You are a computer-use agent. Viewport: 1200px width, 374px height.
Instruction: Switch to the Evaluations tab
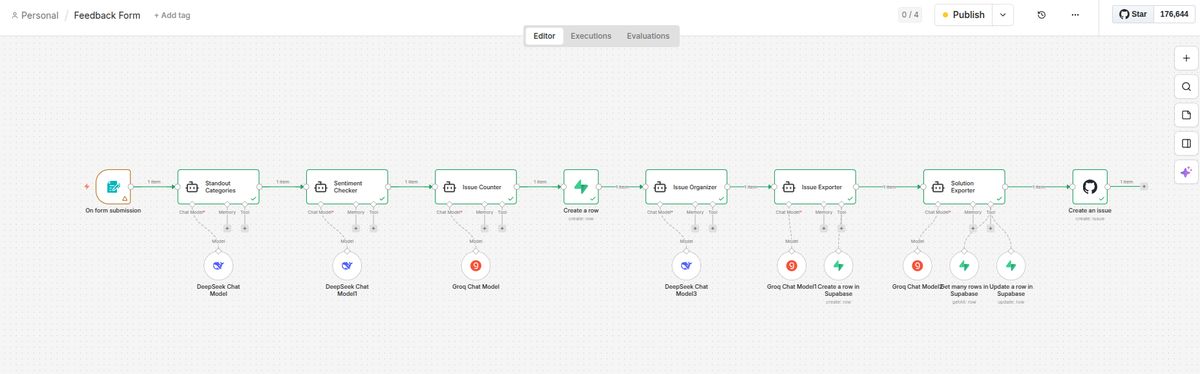[x=648, y=36]
